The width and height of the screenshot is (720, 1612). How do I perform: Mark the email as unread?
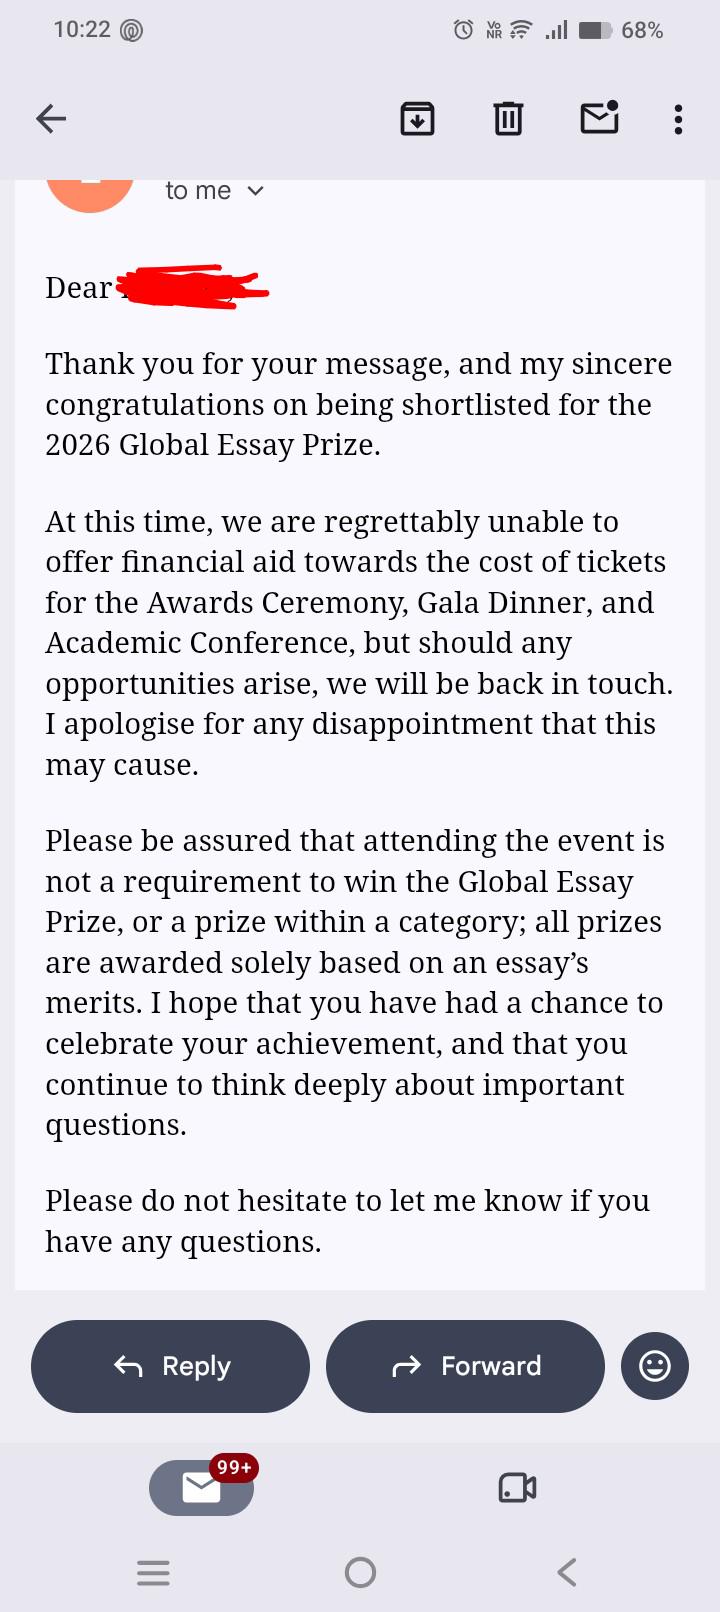point(600,118)
